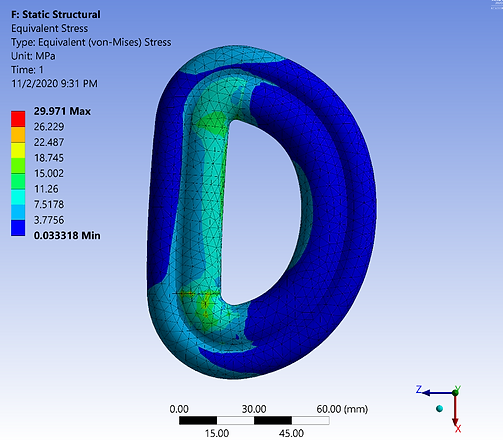The image size is (503, 440).
Task: Click the yellow legend color band
Action: (x=18, y=150)
